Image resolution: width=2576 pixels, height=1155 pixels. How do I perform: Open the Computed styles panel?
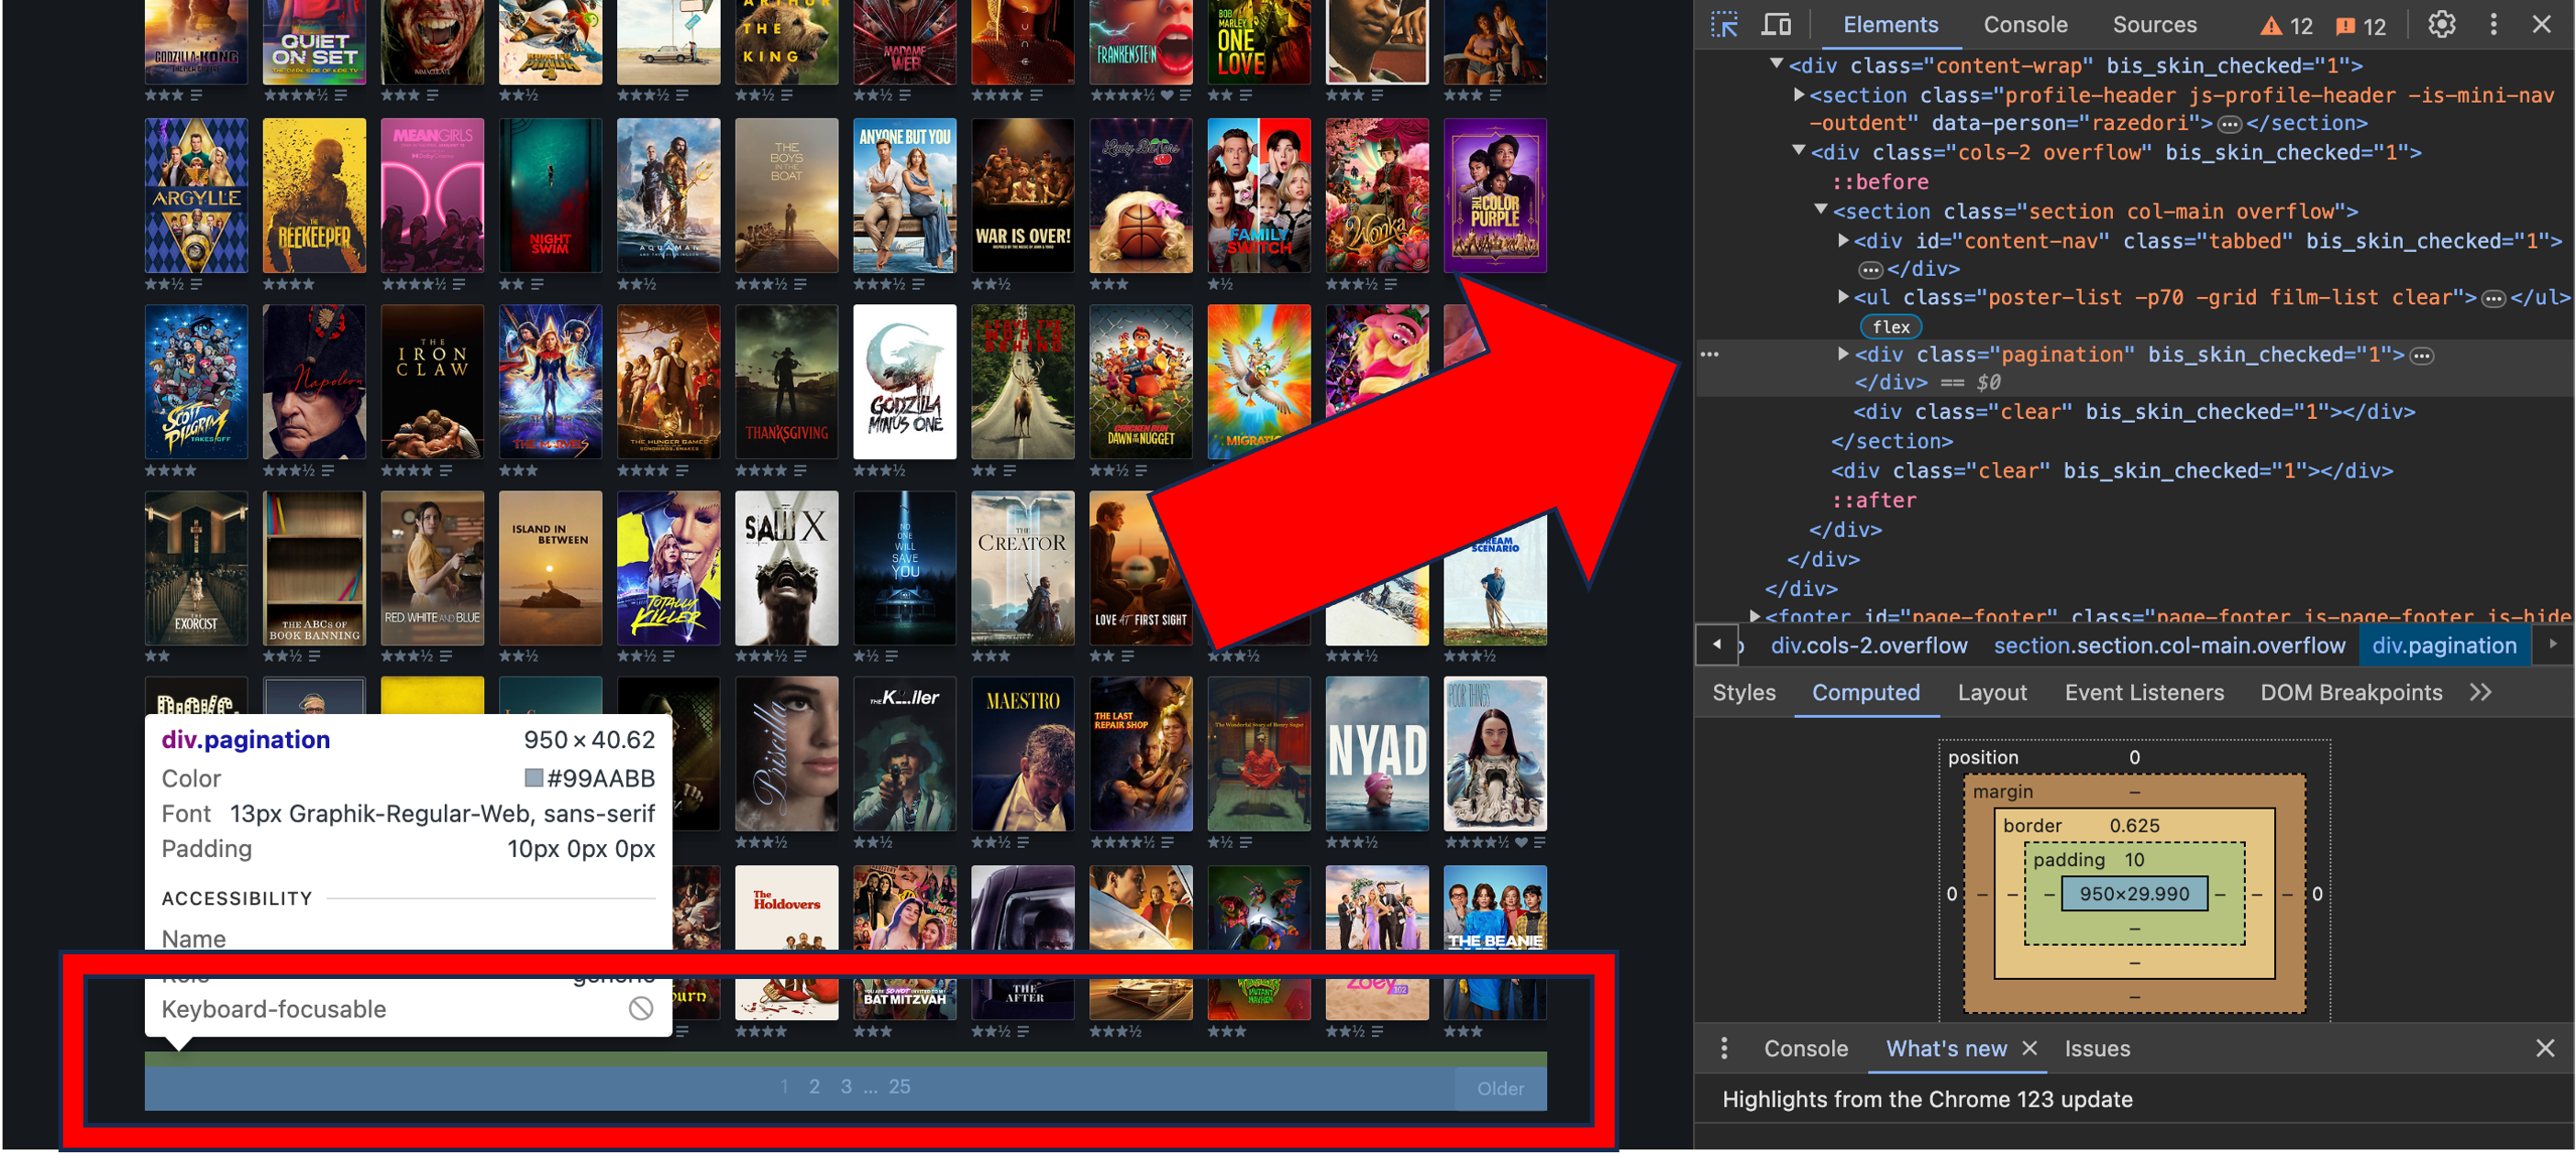point(1866,692)
